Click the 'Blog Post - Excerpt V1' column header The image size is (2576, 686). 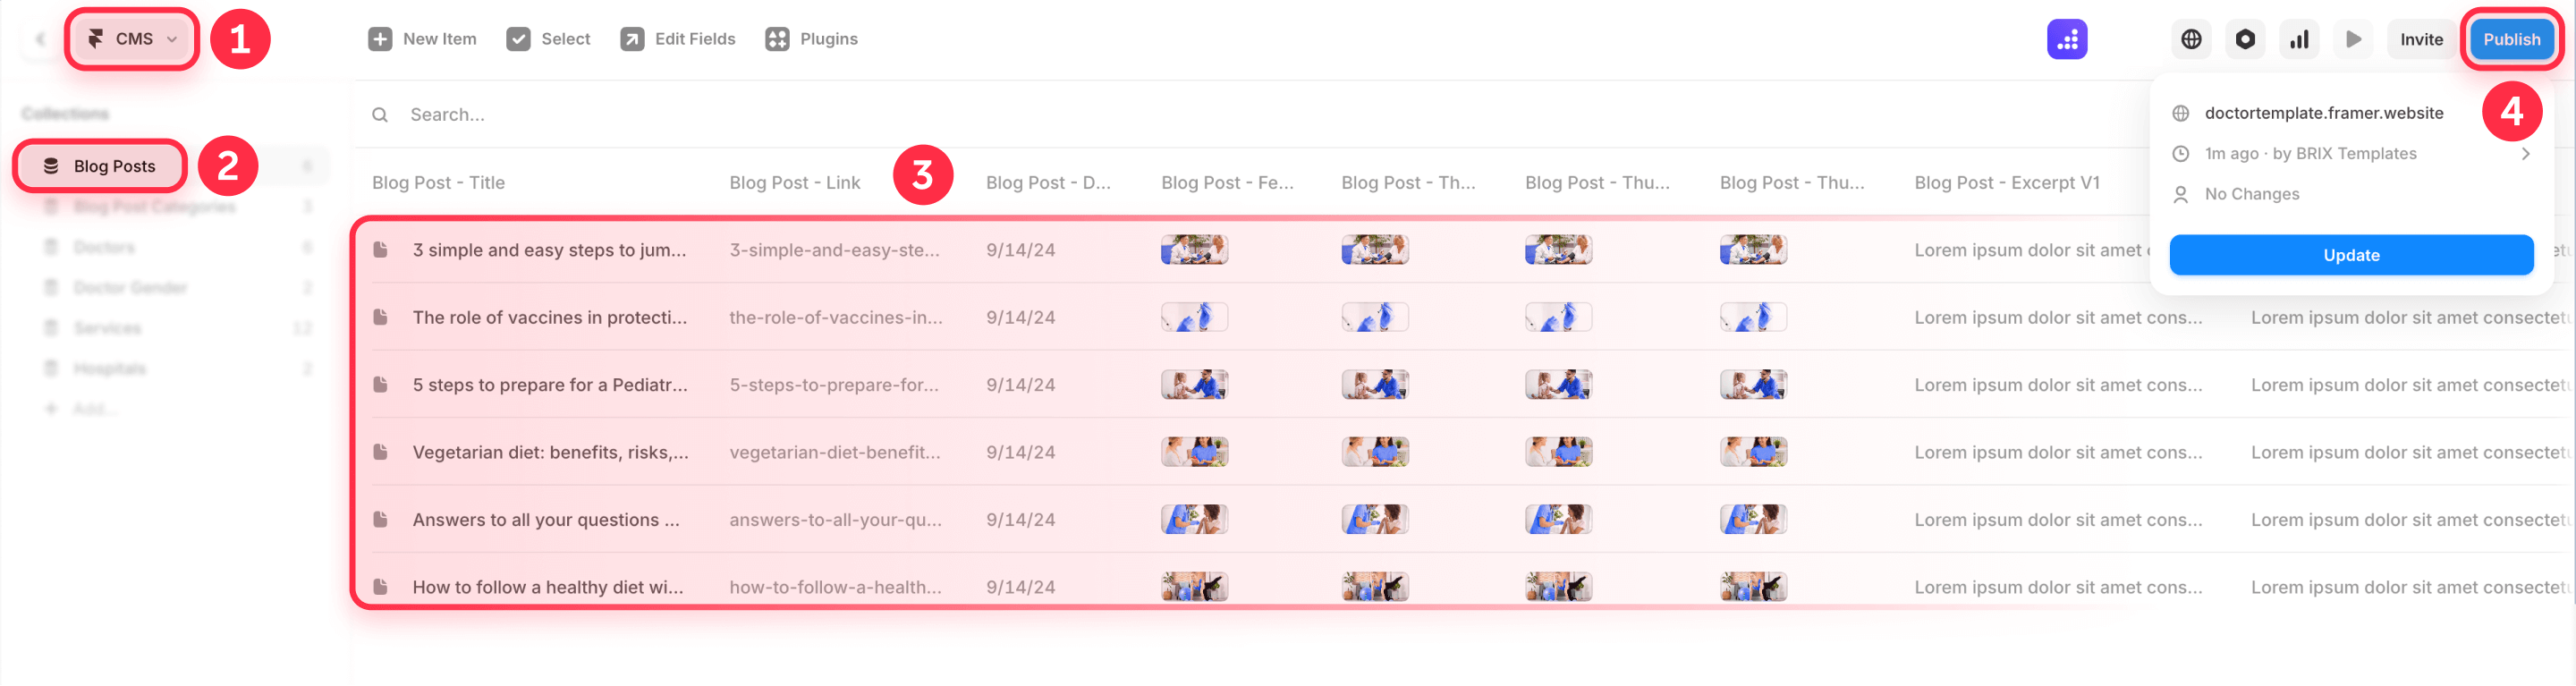click(2007, 183)
